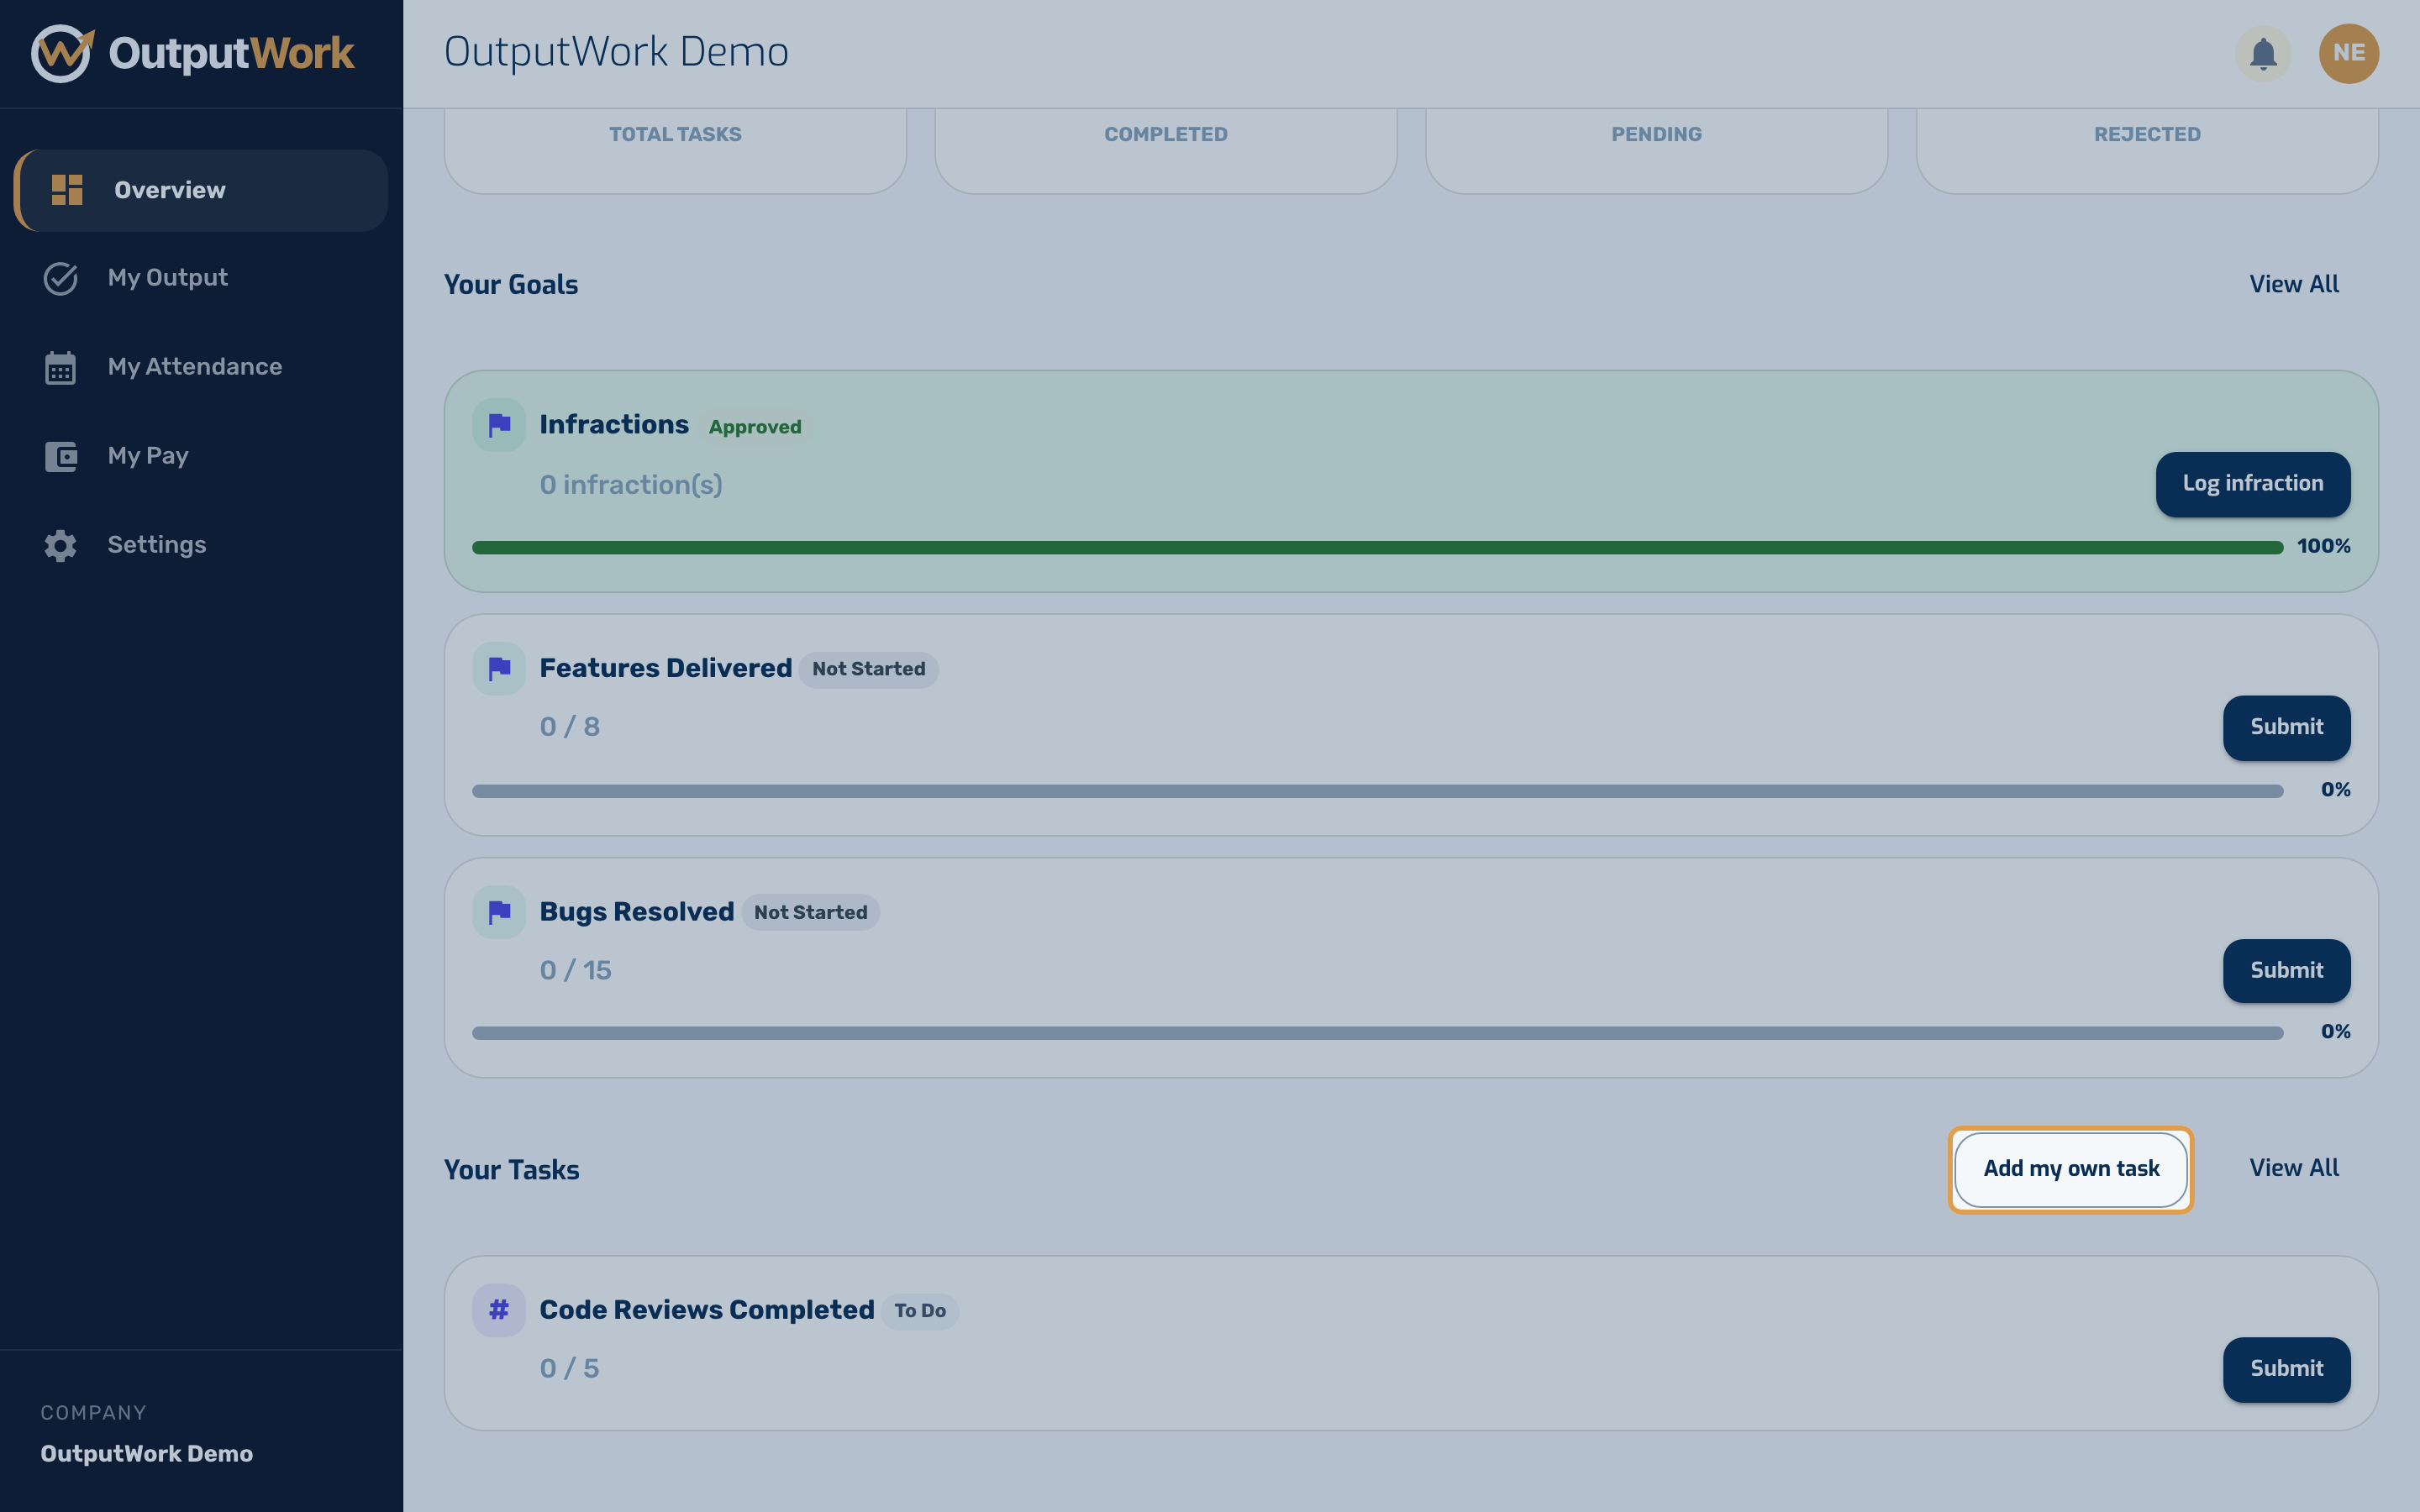Click the Bugs Resolved flag icon
The image size is (2420, 1512).
click(x=499, y=912)
